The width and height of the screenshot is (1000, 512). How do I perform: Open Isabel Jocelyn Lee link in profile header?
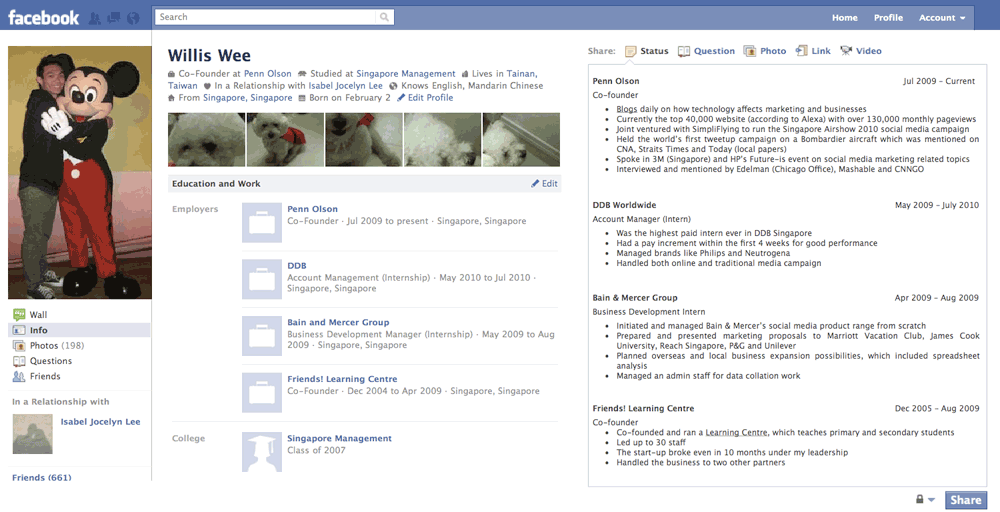click(x=346, y=85)
